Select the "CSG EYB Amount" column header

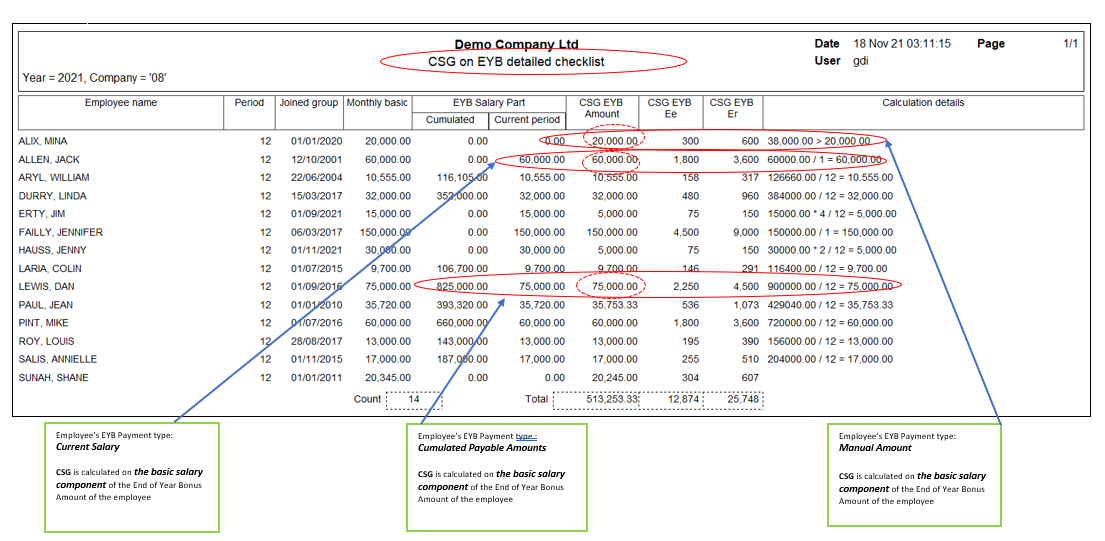click(600, 108)
